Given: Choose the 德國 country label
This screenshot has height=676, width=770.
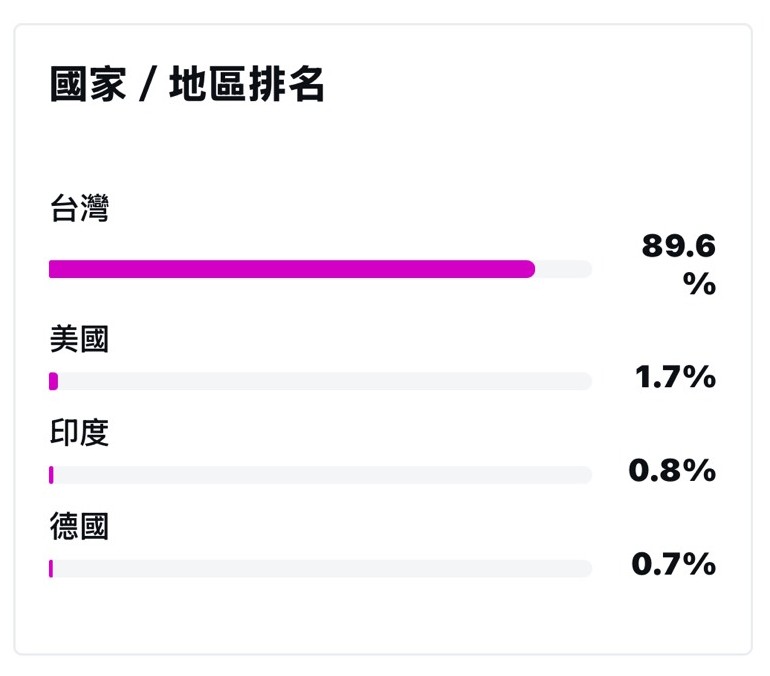Looking at the screenshot, I should coord(79,526).
